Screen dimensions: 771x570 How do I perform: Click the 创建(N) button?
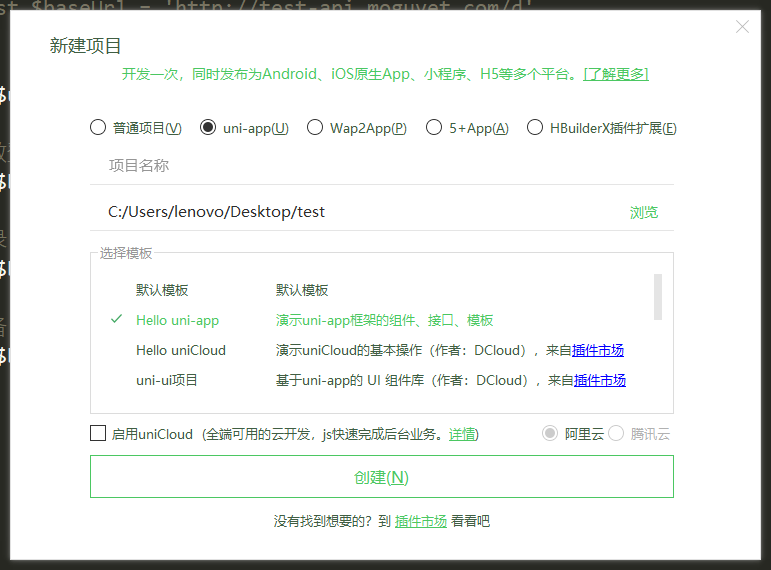[381, 477]
